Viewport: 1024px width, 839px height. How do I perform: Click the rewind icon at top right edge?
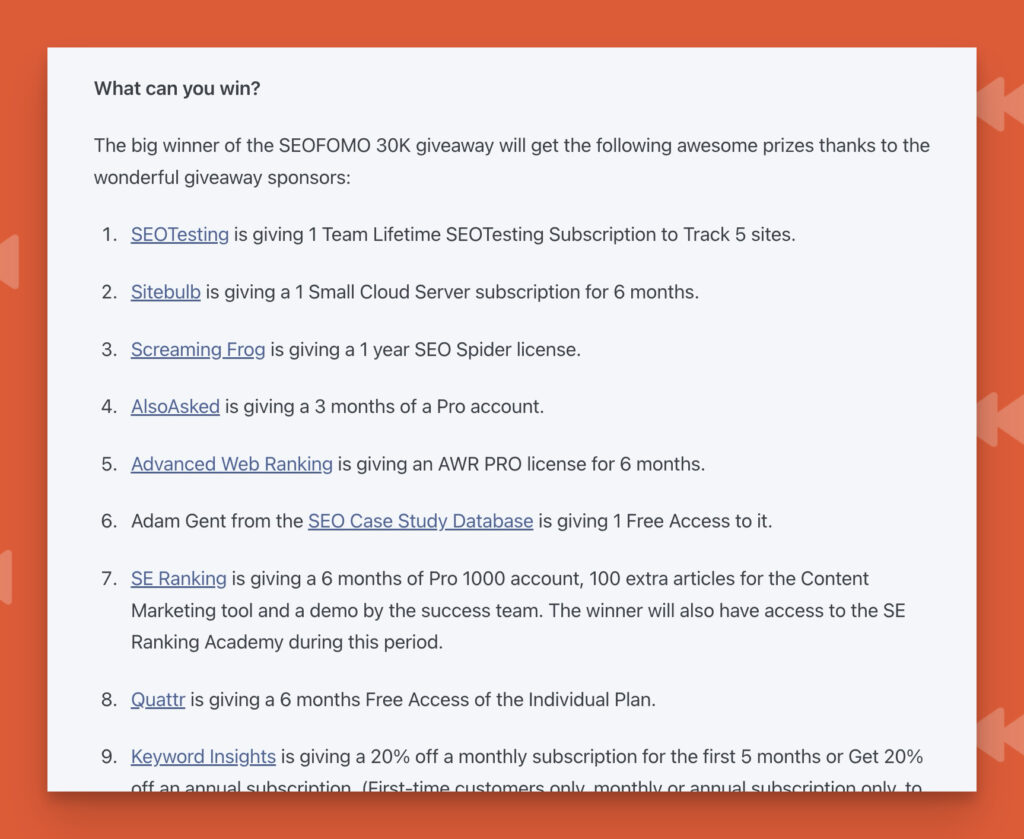point(1000,104)
